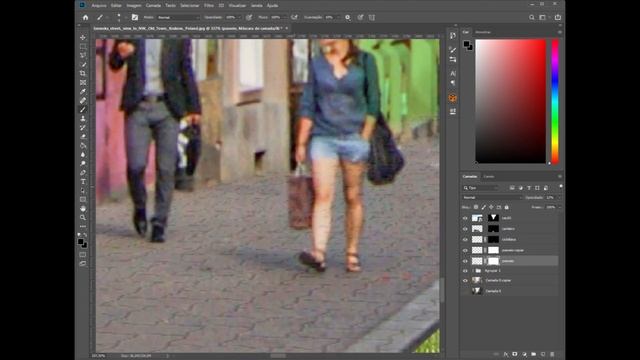The image size is (640, 360).
Task: Select the Pen tool
Action: [83, 172]
